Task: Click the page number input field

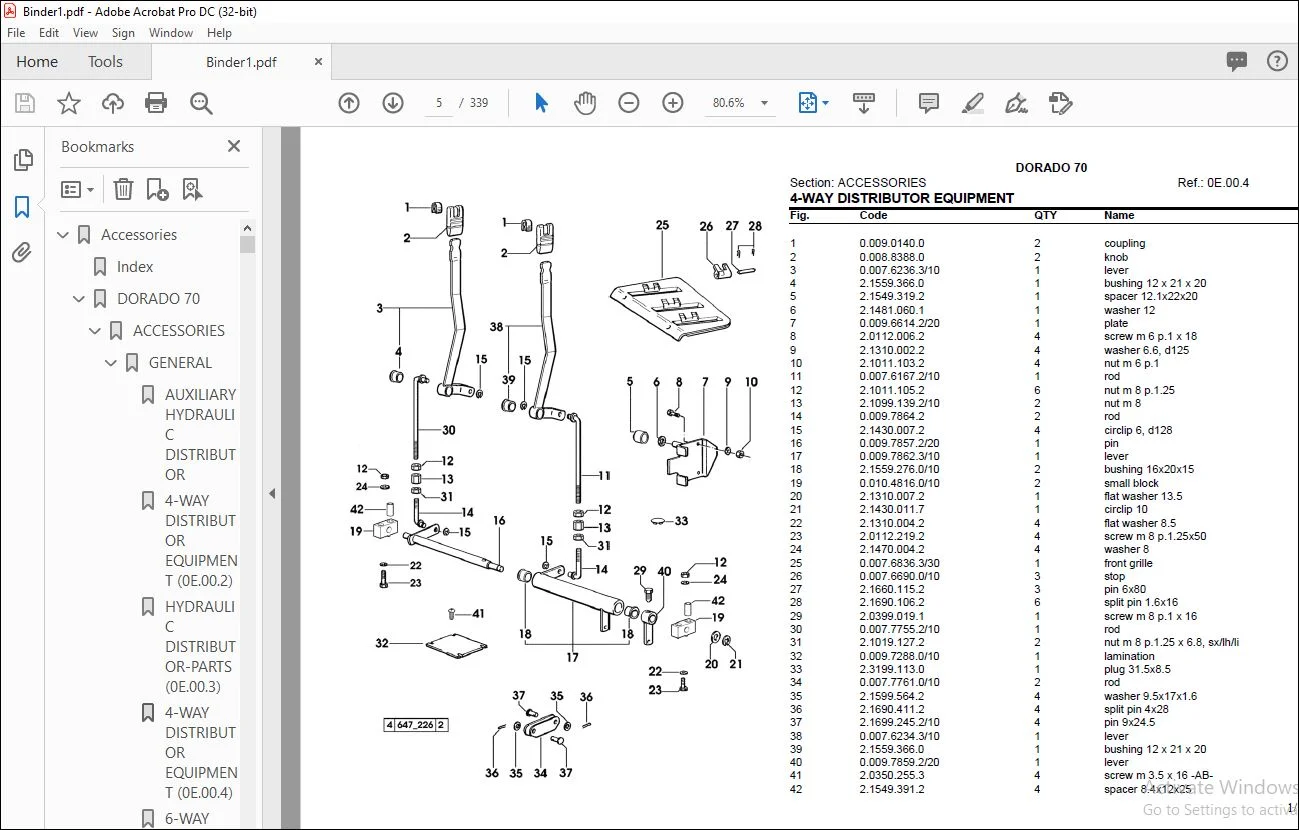Action: 439,103
